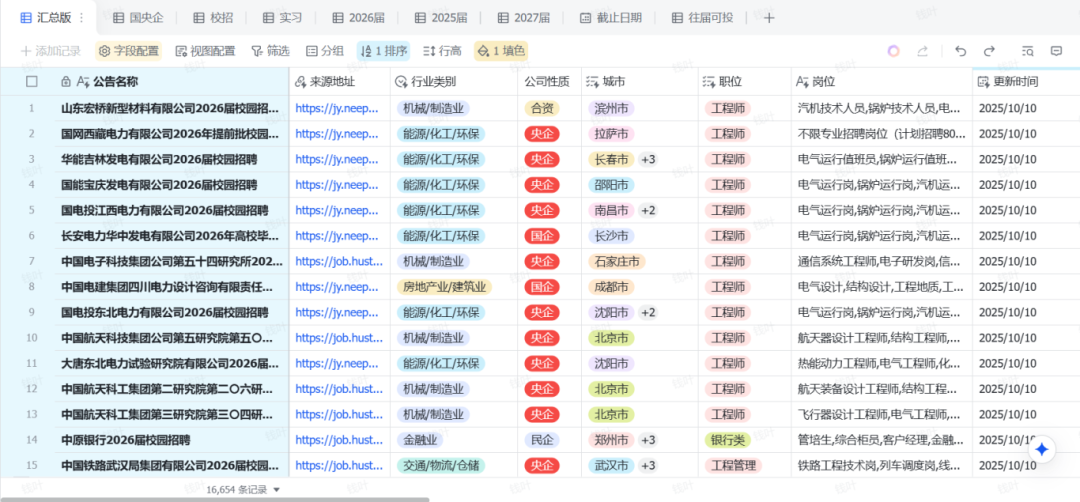
Task: Click the blue sparkle assistant button
Action: pyautogui.click(x=1042, y=449)
